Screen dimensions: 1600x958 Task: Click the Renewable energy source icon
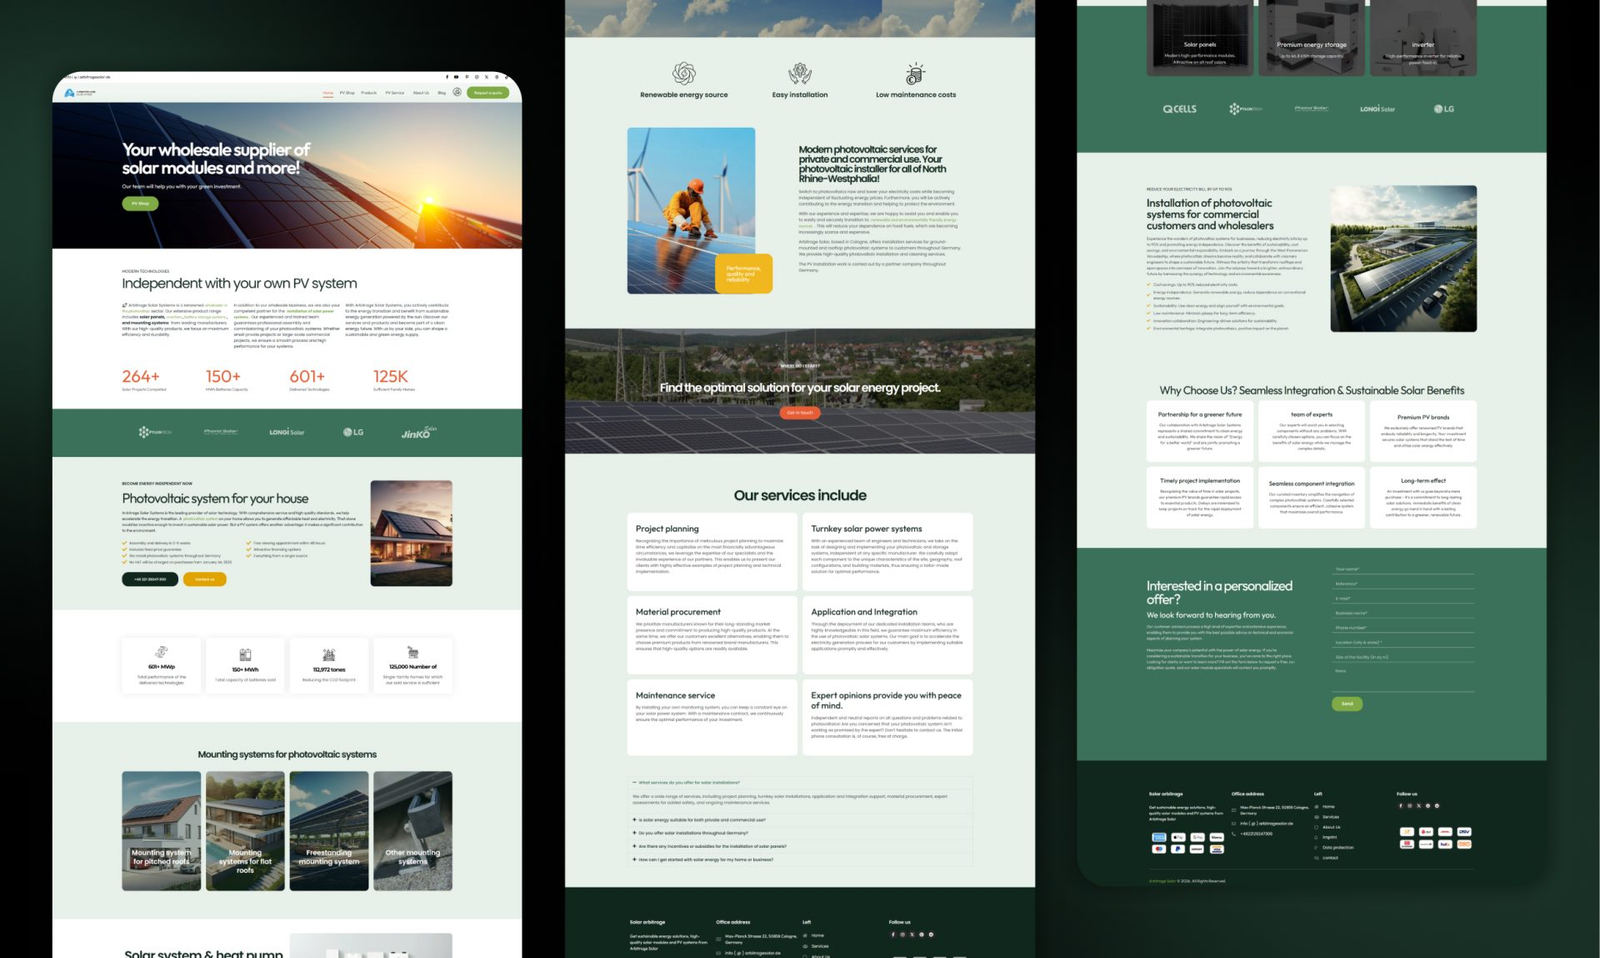pos(684,73)
